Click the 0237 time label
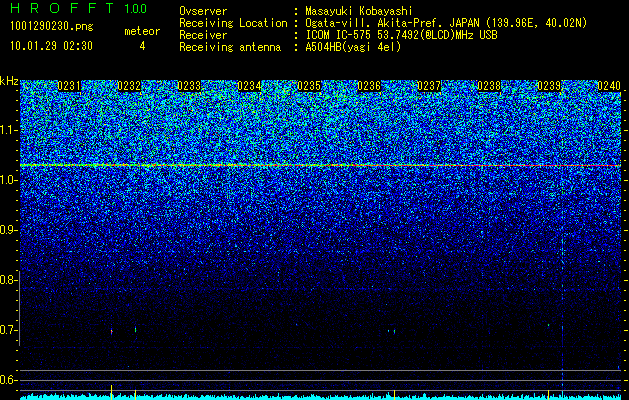 (x=429, y=86)
